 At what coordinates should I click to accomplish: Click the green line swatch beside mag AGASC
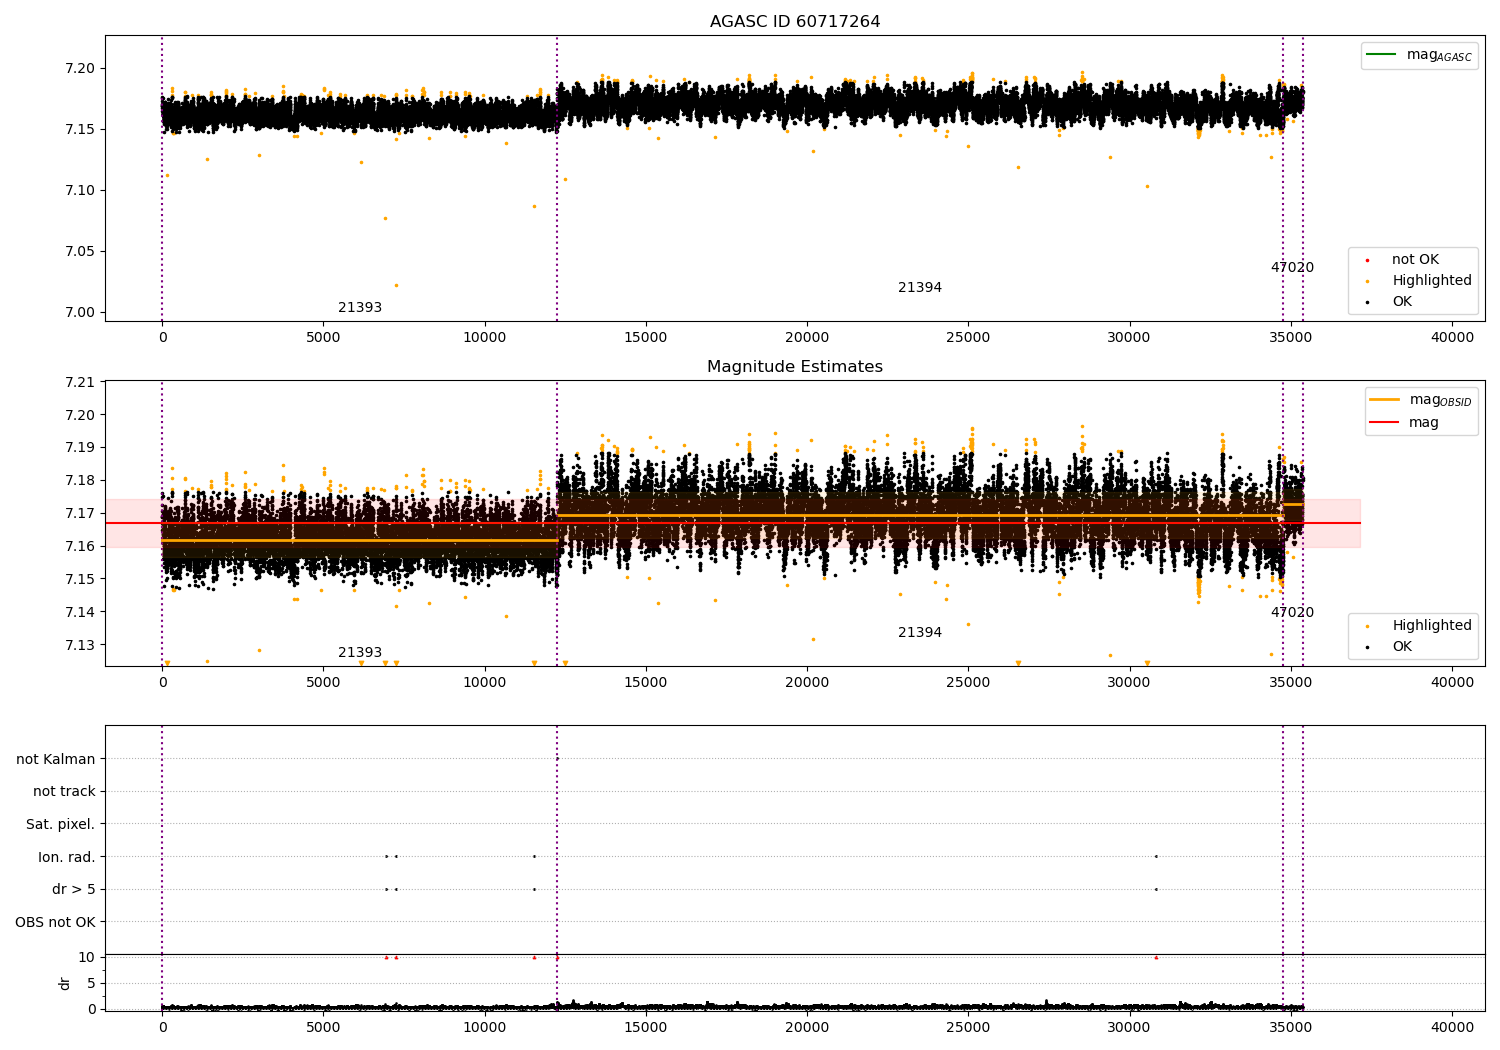(1382, 55)
